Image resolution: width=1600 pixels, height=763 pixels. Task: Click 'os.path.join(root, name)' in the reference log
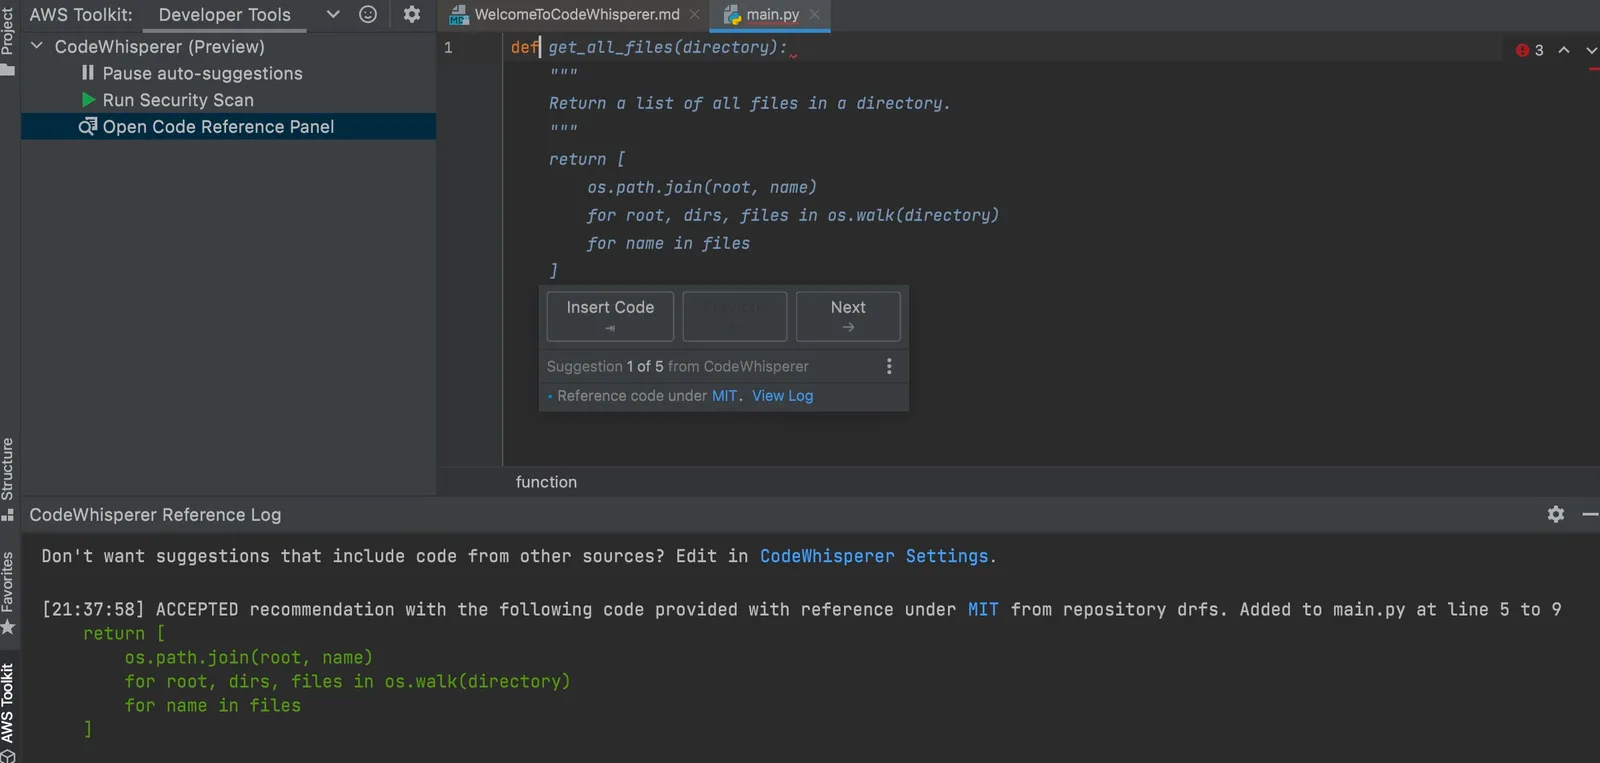249,657
